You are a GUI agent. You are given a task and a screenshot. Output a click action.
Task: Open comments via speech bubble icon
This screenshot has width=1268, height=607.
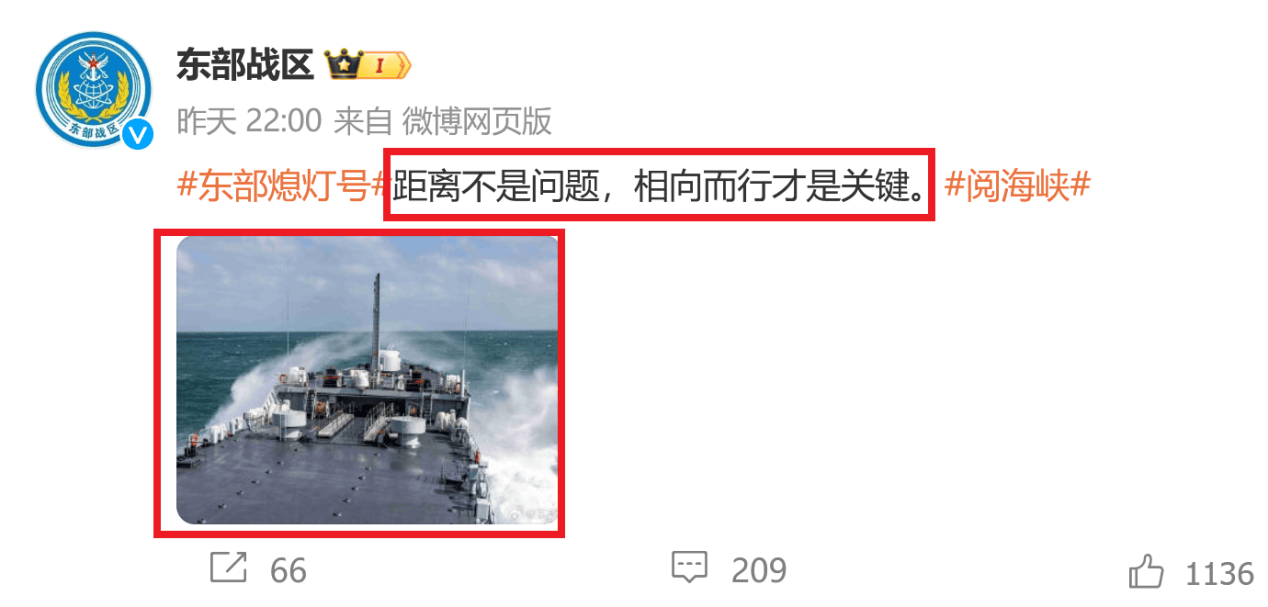(x=689, y=568)
